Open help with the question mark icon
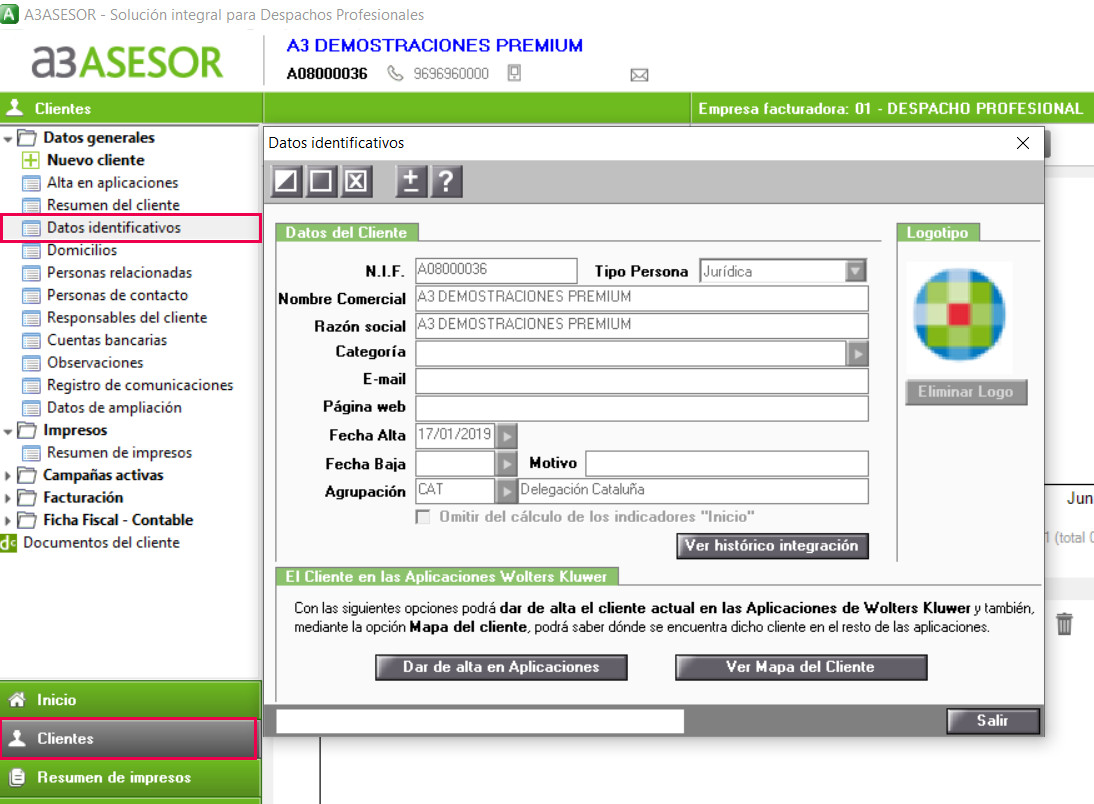1094x804 pixels. [447, 181]
